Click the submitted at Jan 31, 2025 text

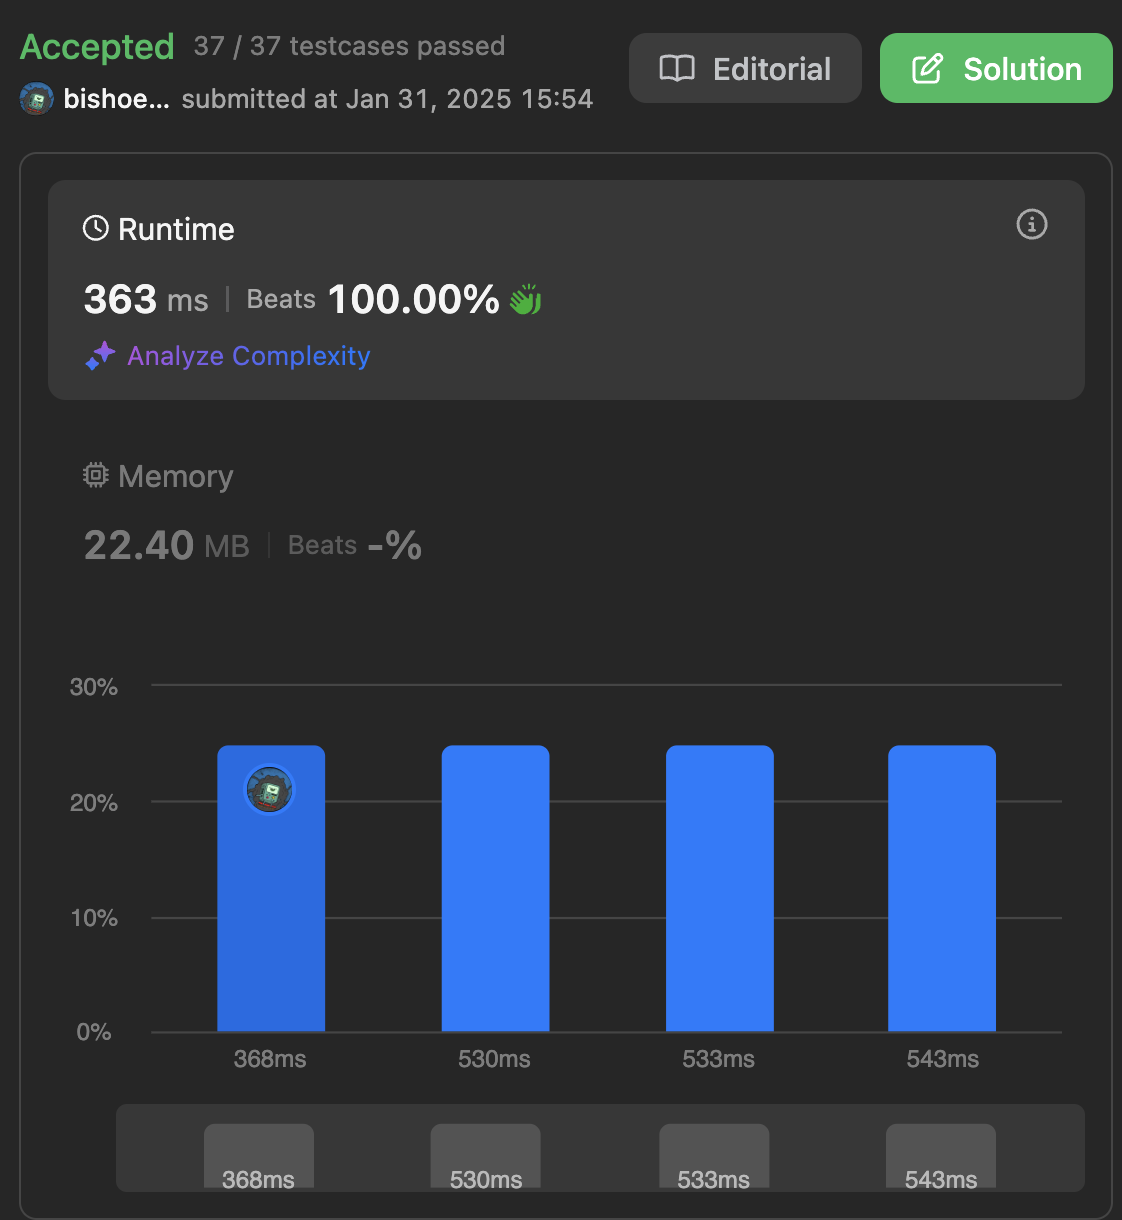[x=387, y=99]
